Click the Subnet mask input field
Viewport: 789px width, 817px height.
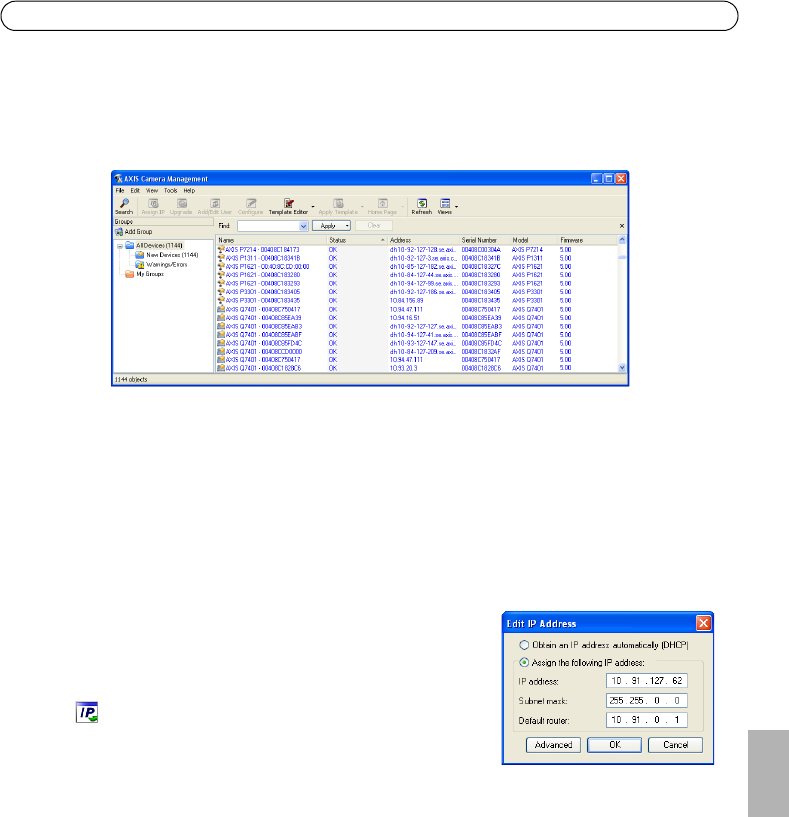click(x=647, y=700)
